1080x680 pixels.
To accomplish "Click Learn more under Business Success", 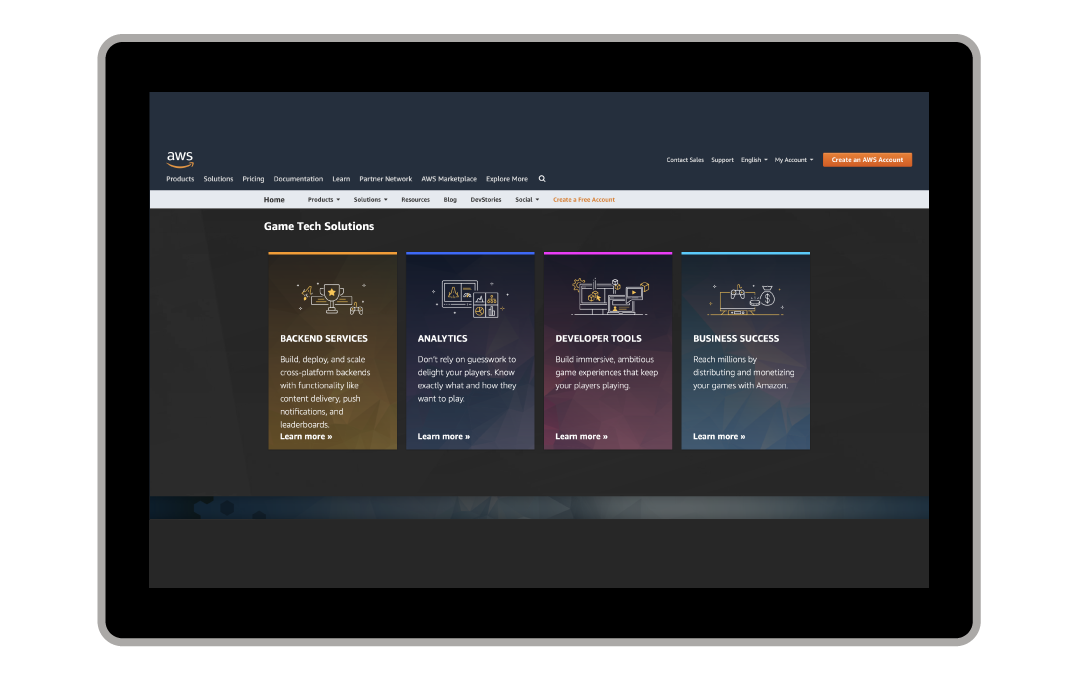I will click(719, 437).
